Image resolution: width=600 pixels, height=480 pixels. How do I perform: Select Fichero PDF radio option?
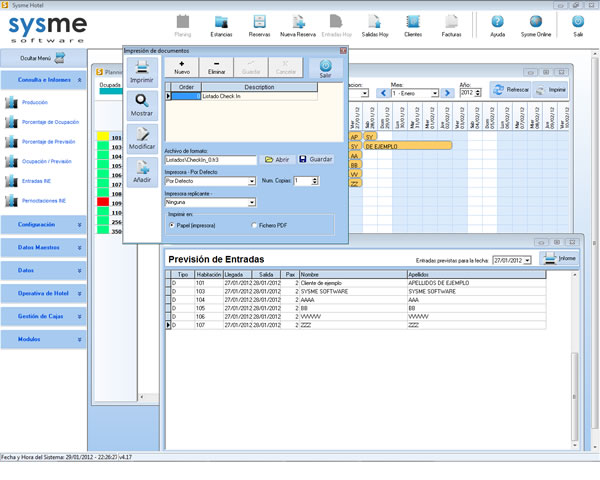[x=254, y=225]
